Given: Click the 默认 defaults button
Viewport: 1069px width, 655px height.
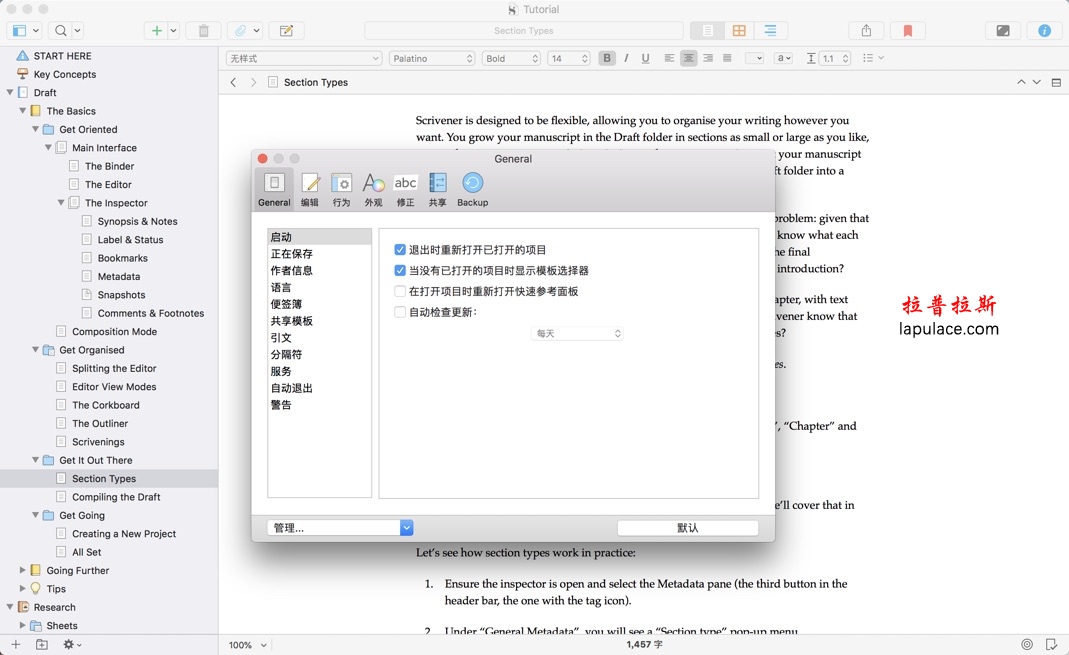Looking at the screenshot, I should click(x=687, y=528).
